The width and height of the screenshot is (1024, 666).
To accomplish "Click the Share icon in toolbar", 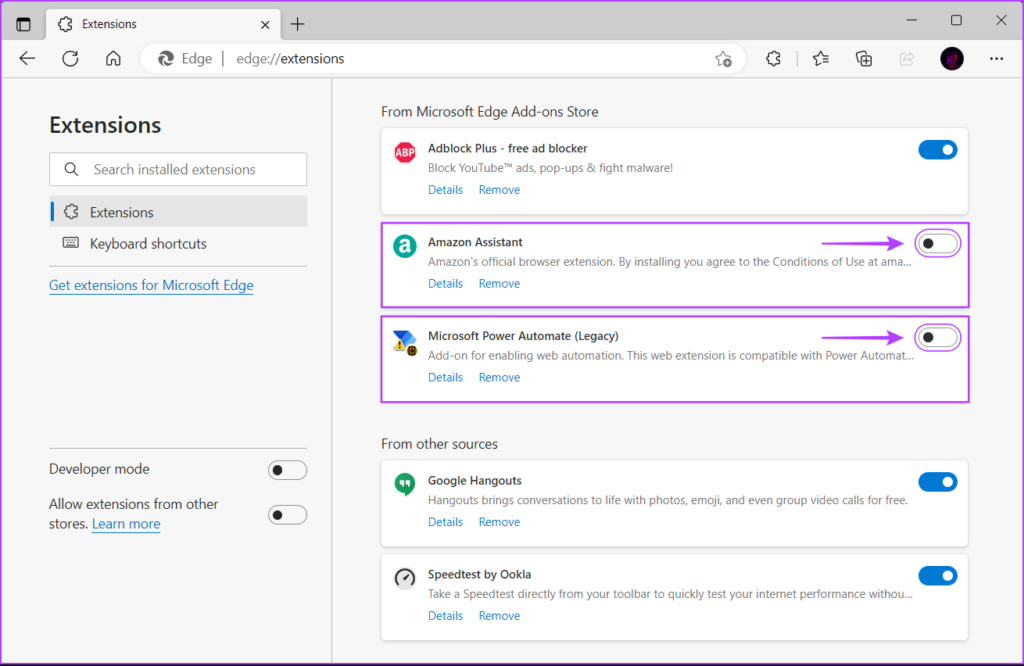I will pyautogui.click(x=907, y=59).
